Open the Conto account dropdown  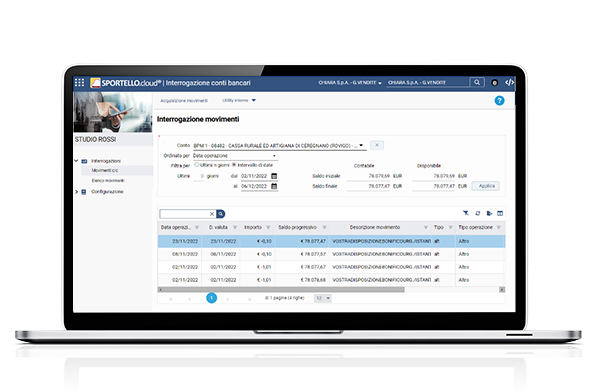[279, 145]
